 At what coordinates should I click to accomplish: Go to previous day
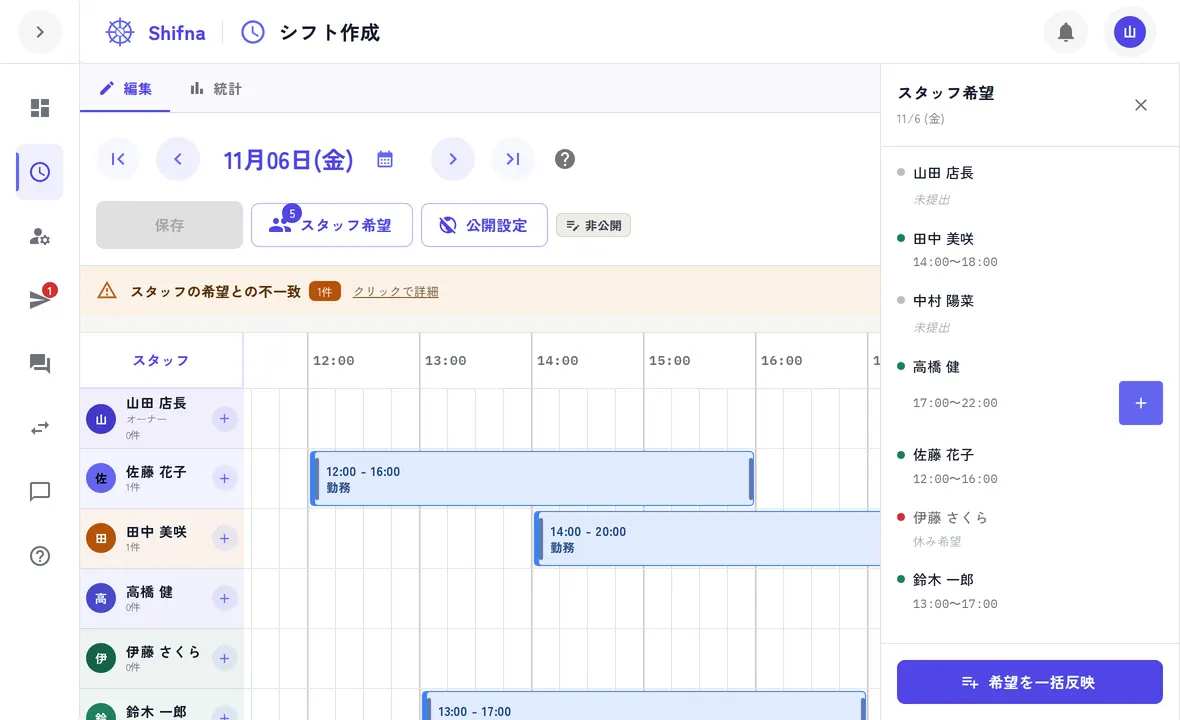pos(178,159)
